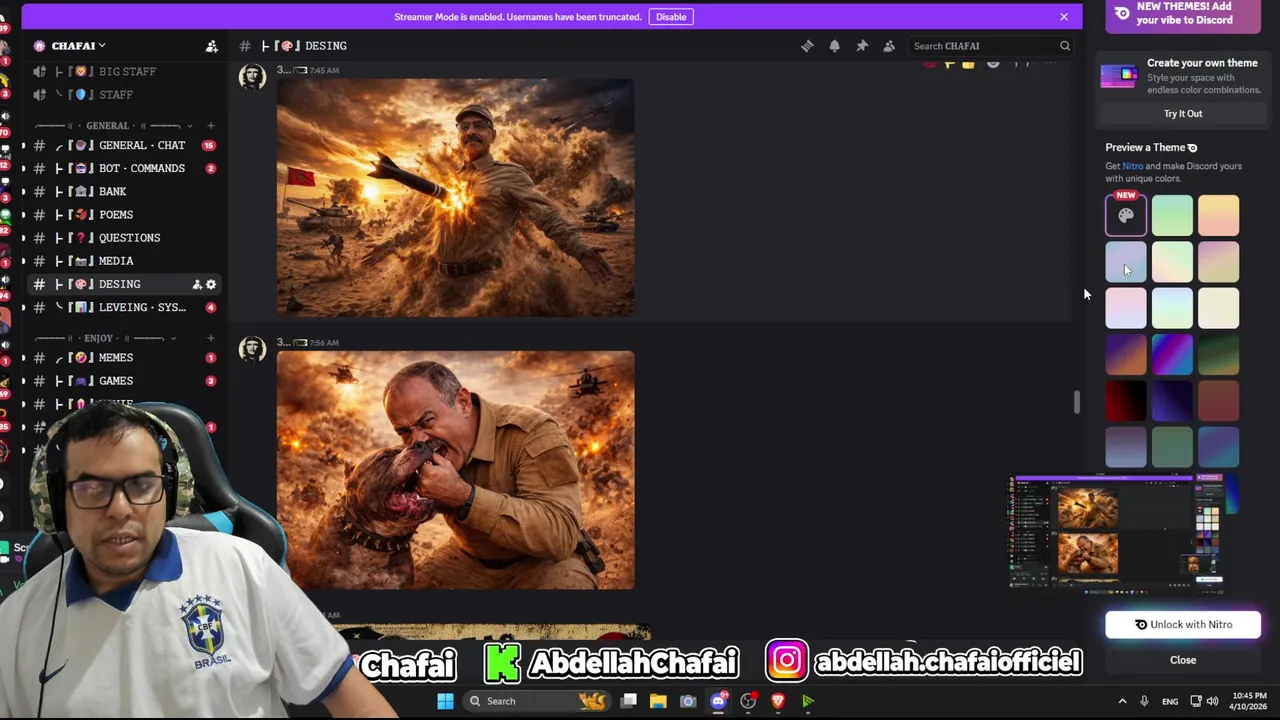Open the explosion man image at 7:45 AM

[x=455, y=198]
